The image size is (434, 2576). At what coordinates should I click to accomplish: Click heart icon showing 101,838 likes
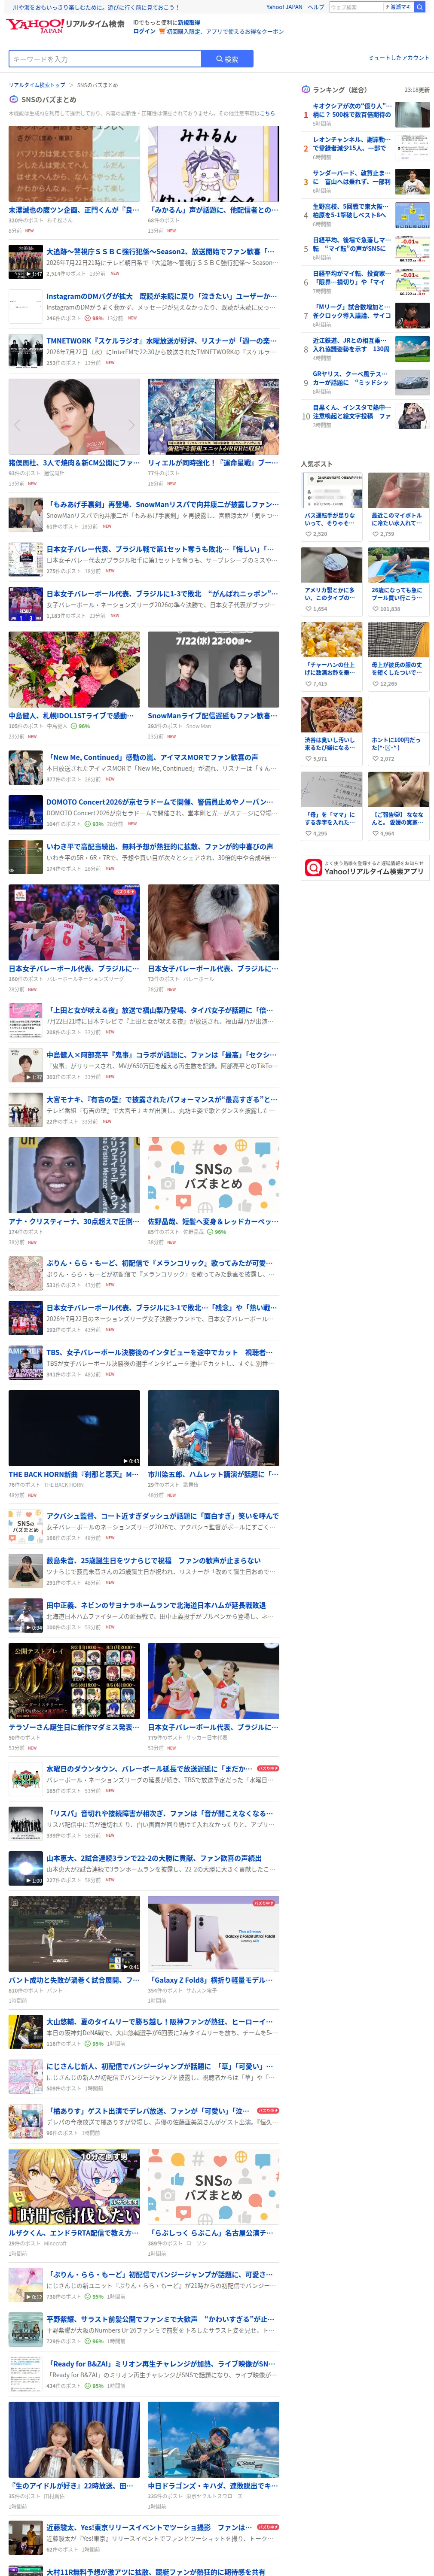375,609
